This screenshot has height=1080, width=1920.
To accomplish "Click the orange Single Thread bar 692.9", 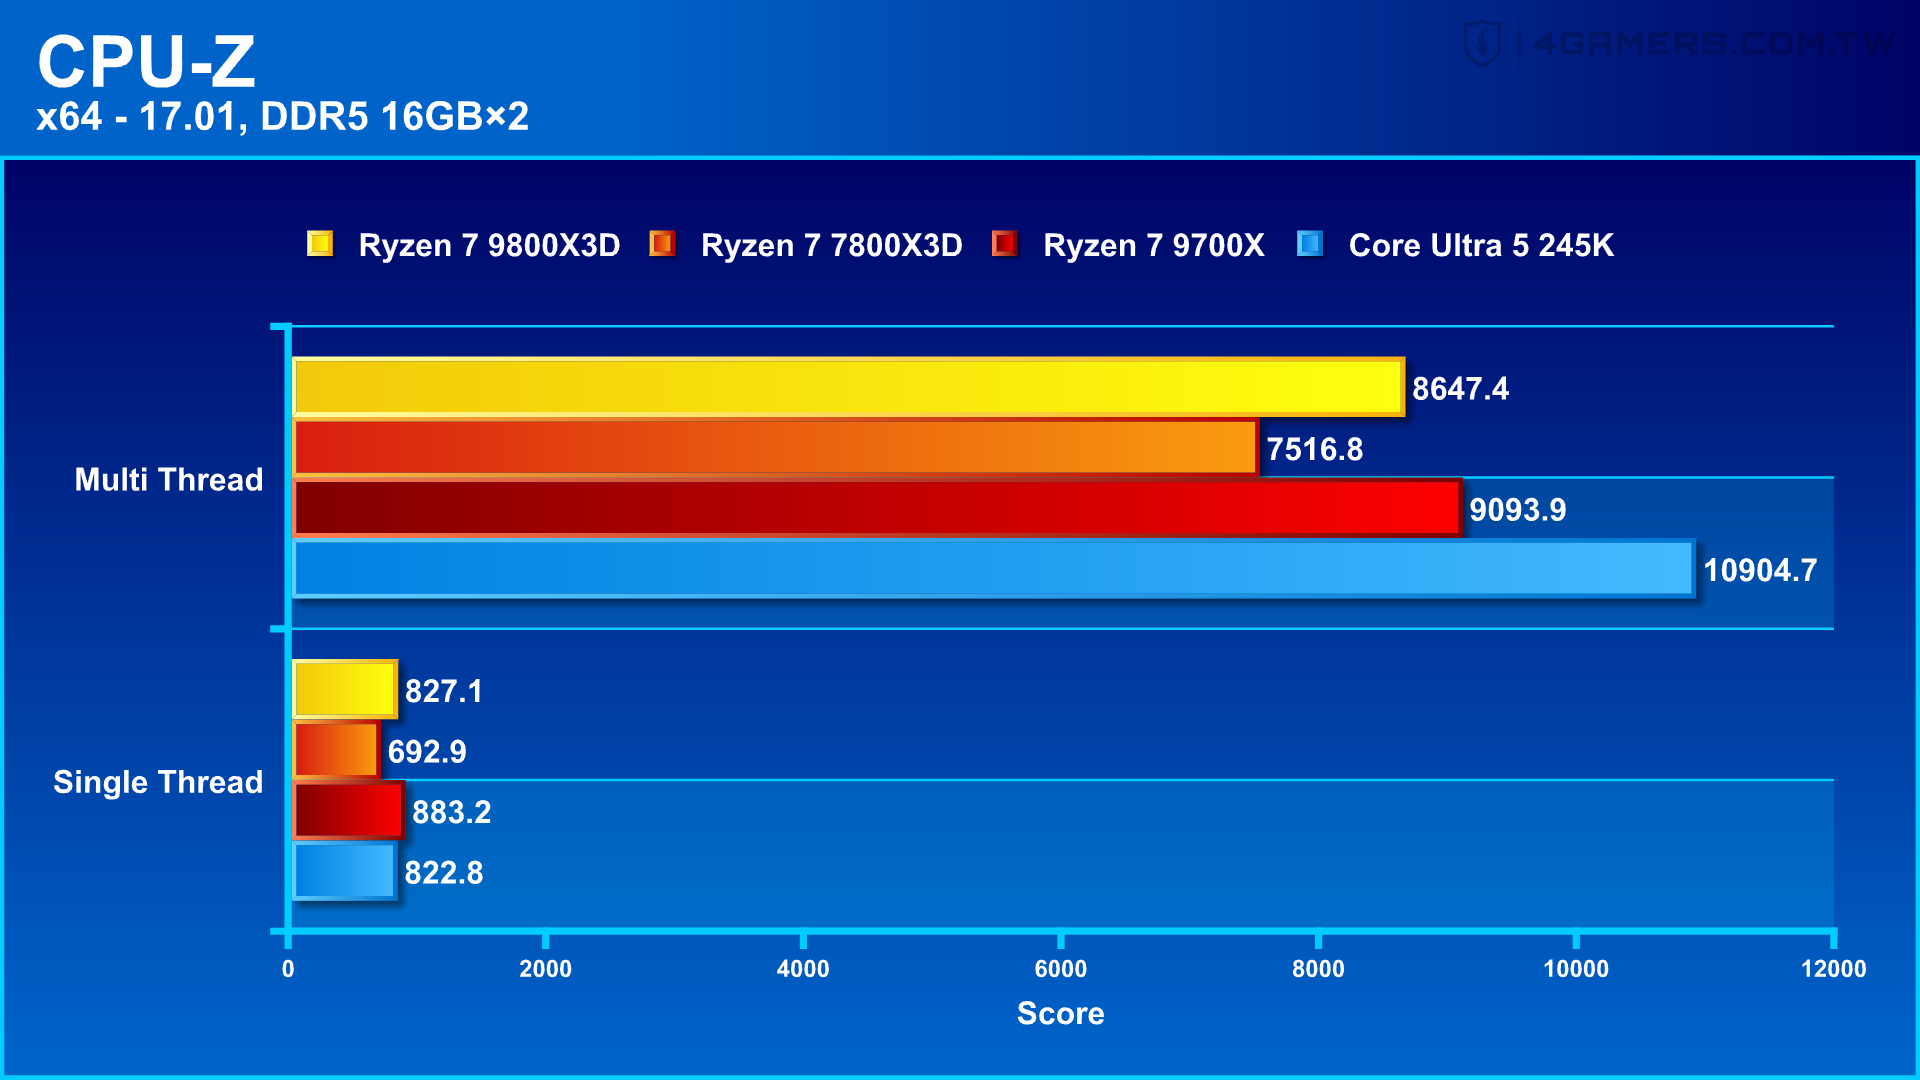I will (x=336, y=750).
